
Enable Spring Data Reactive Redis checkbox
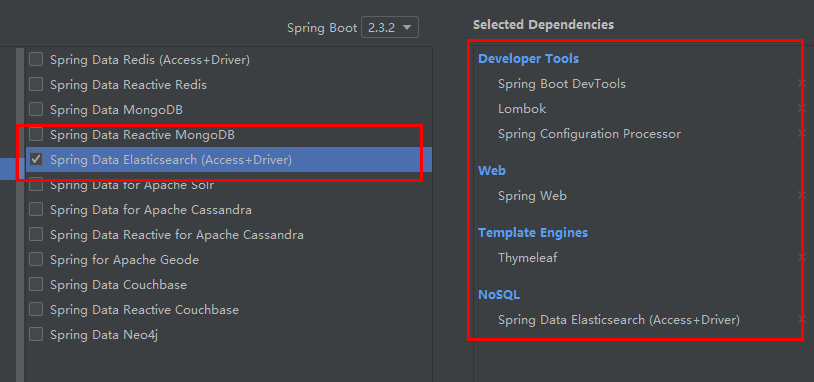36,85
